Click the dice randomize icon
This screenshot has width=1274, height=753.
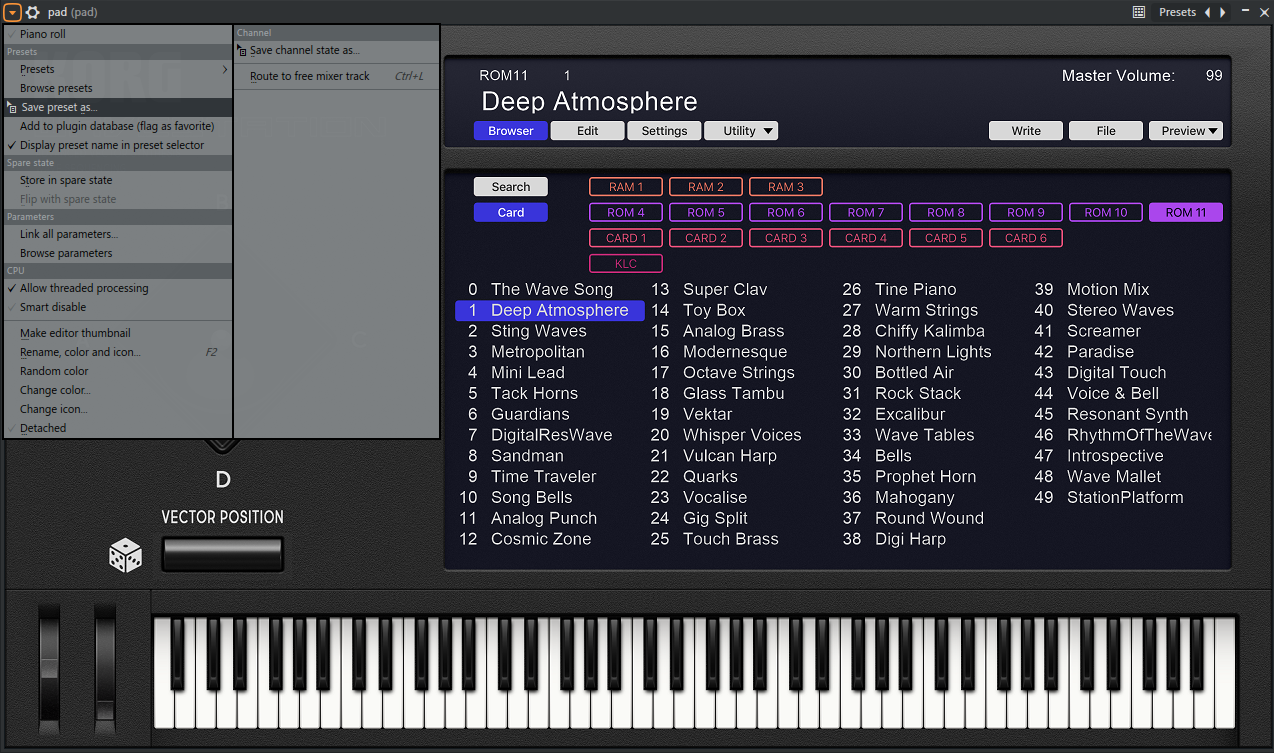click(125, 556)
